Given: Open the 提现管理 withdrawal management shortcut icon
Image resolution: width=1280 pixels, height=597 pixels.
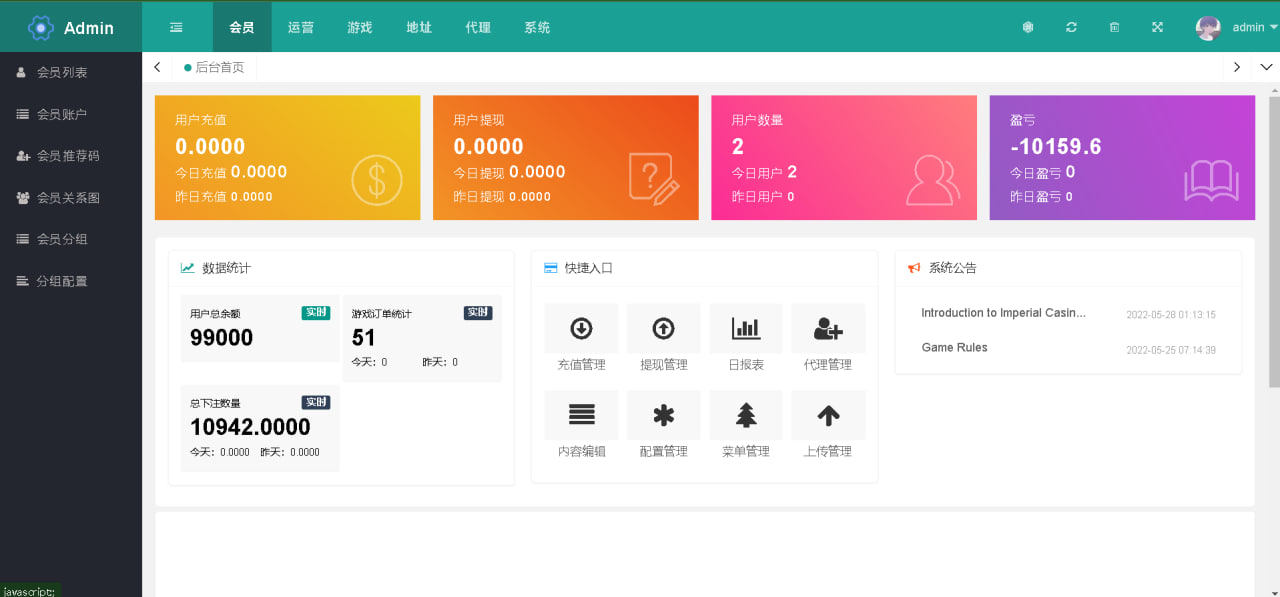Looking at the screenshot, I should 663,329.
